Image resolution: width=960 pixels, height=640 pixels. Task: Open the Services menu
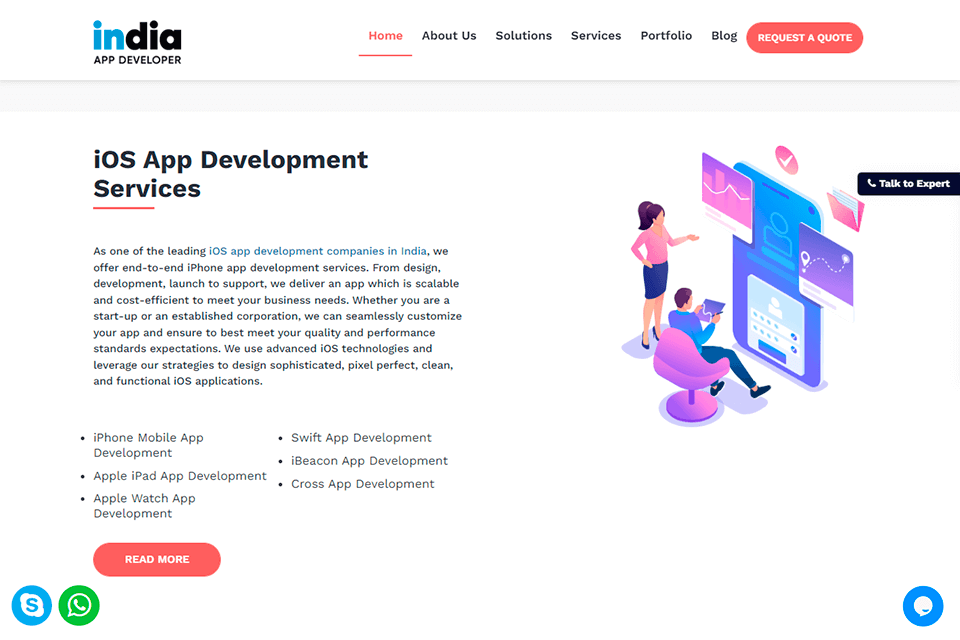(x=596, y=36)
